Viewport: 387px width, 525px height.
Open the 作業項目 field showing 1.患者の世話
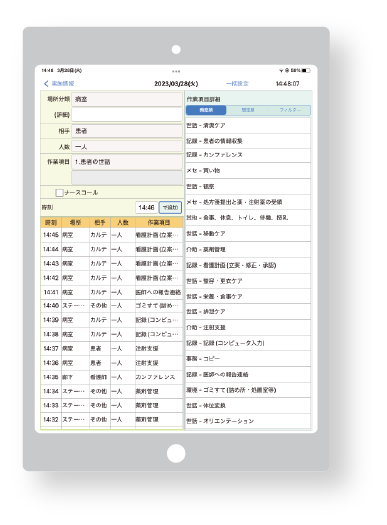coord(127,162)
